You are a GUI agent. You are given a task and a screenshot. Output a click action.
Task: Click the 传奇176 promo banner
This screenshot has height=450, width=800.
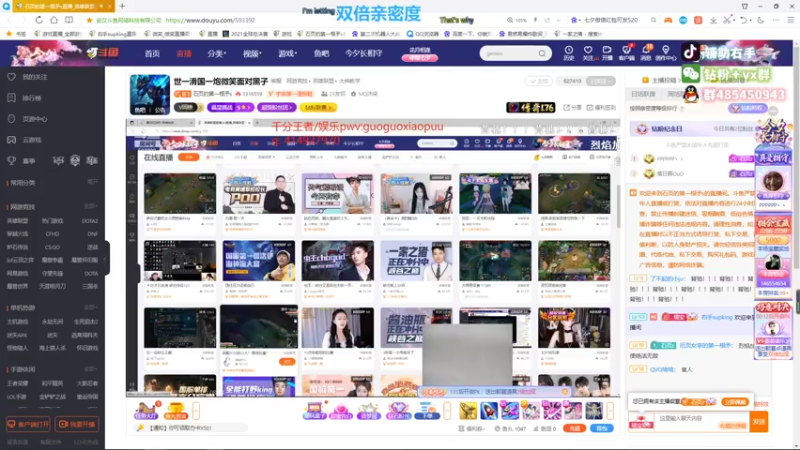pyautogui.click(x=531, y=107)
